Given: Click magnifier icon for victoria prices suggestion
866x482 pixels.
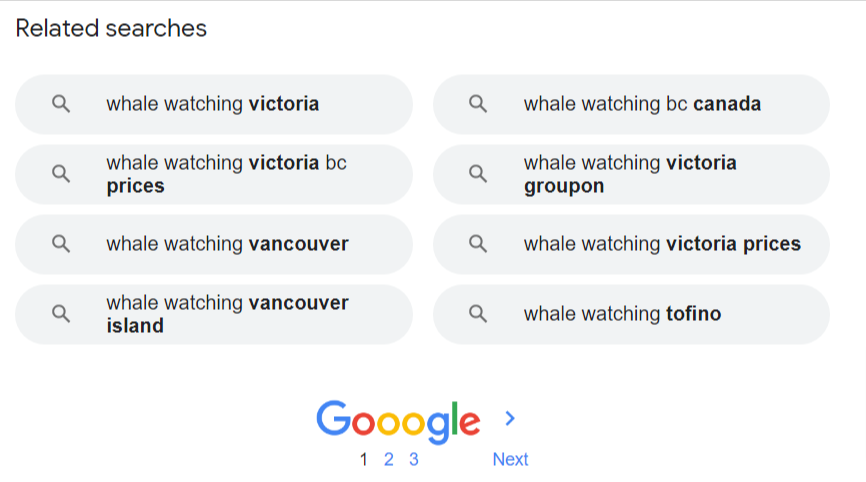Looking at the screenshot, I should (478, 244).
